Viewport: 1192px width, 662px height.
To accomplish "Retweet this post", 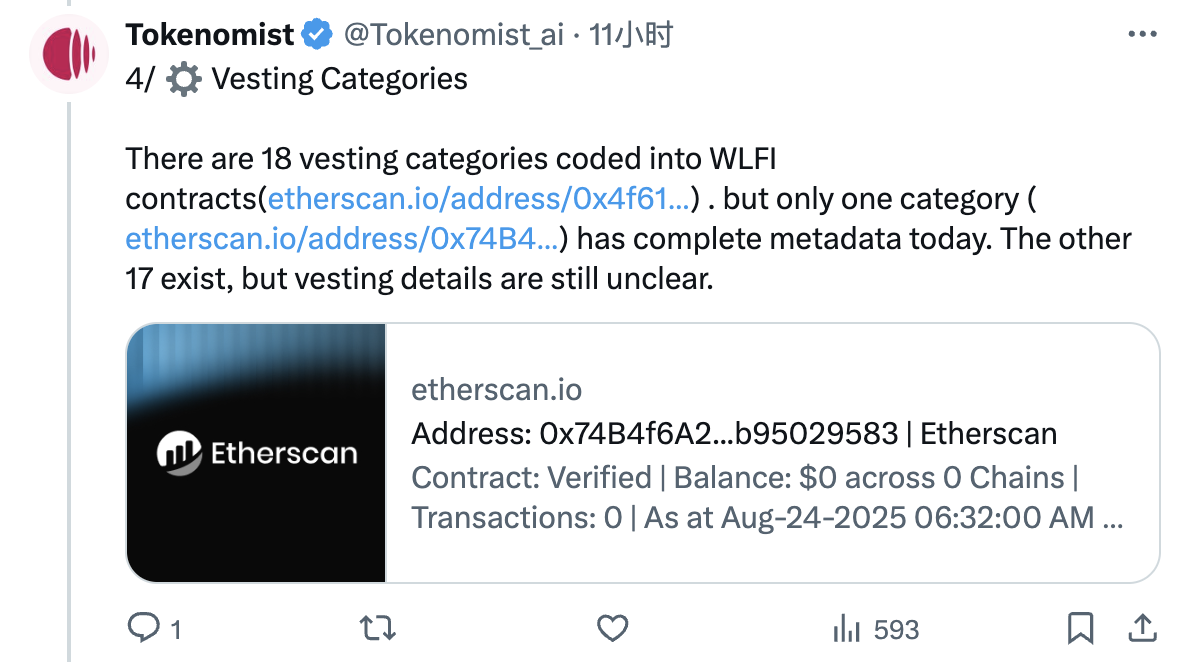I will click(x=378, y=629).
